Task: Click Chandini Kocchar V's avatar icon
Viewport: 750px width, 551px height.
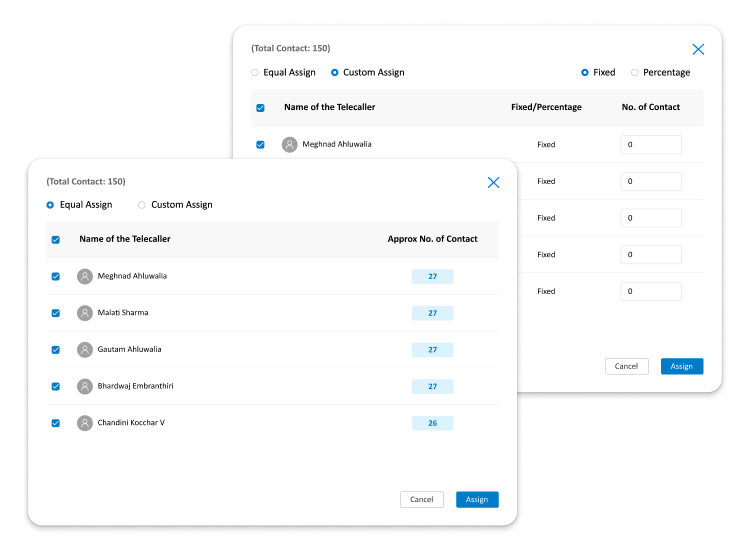Action: tap(85, 423)
